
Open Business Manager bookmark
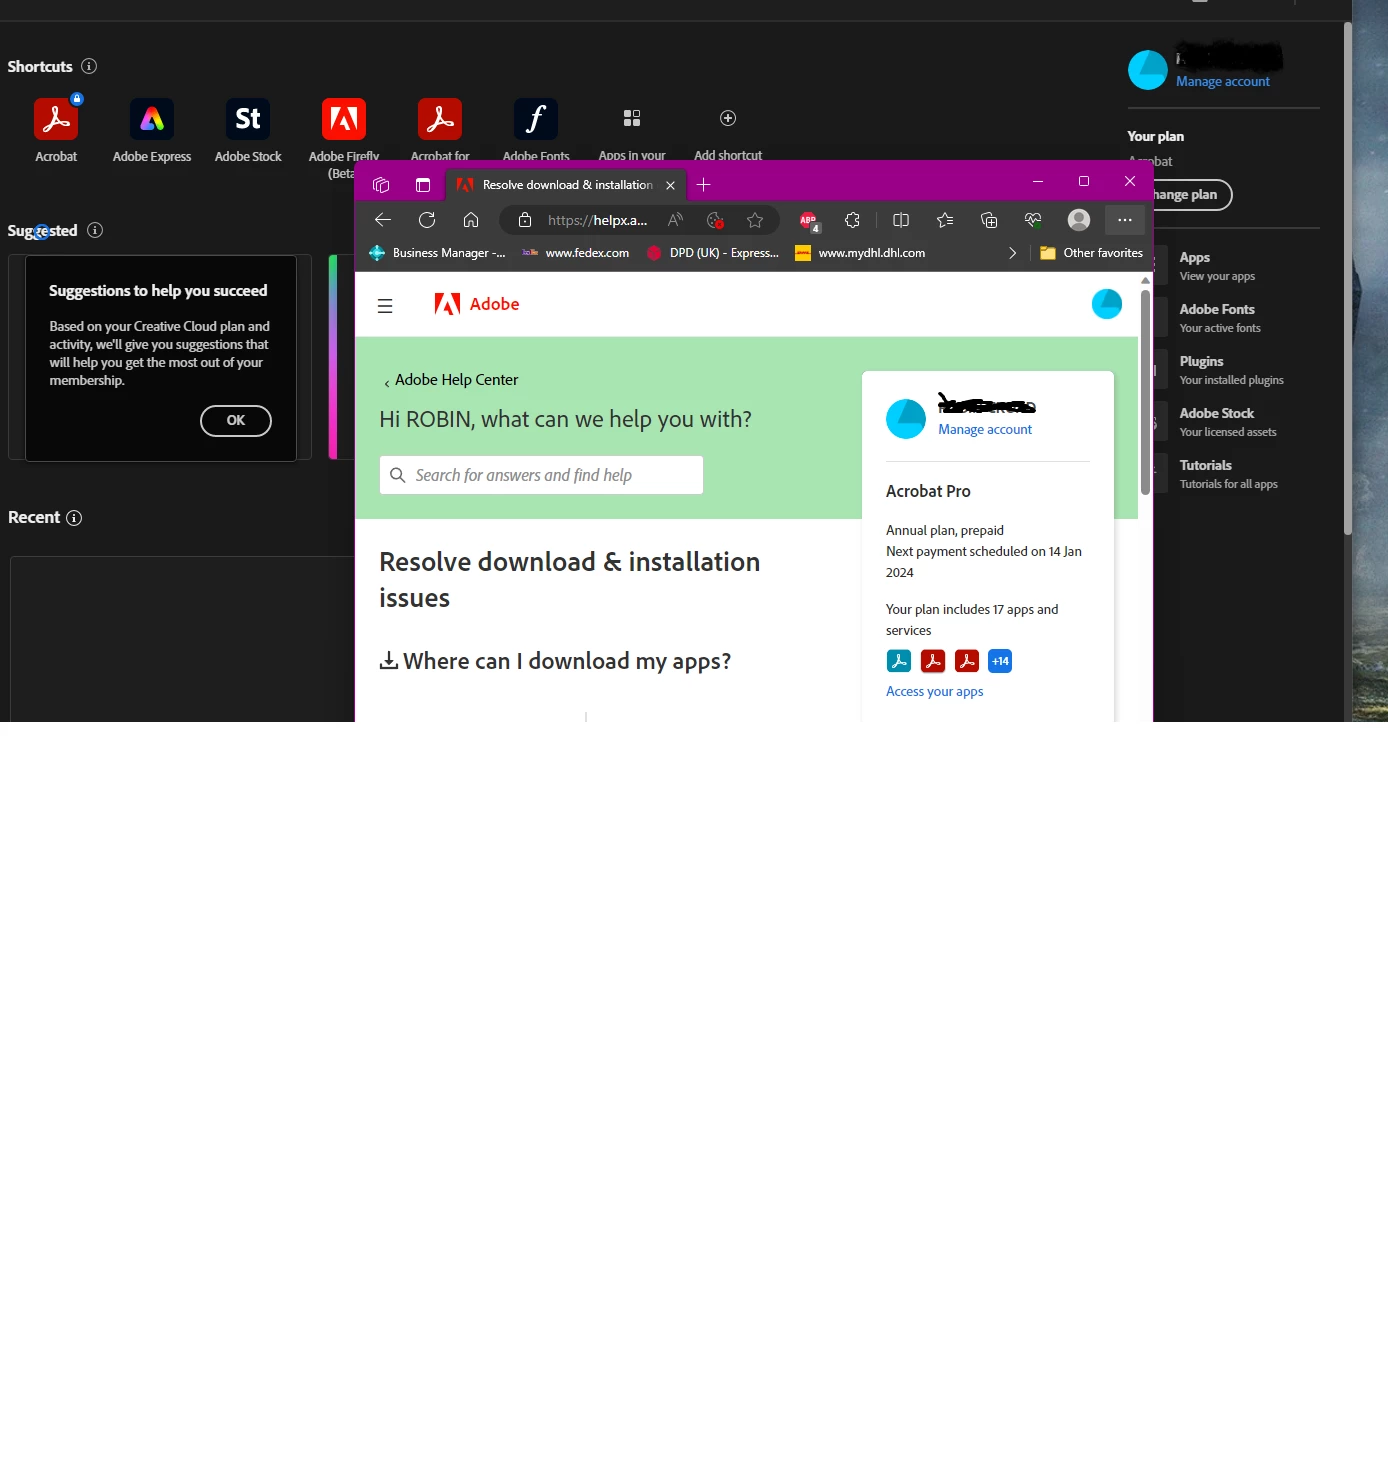[x=437, y=253]
